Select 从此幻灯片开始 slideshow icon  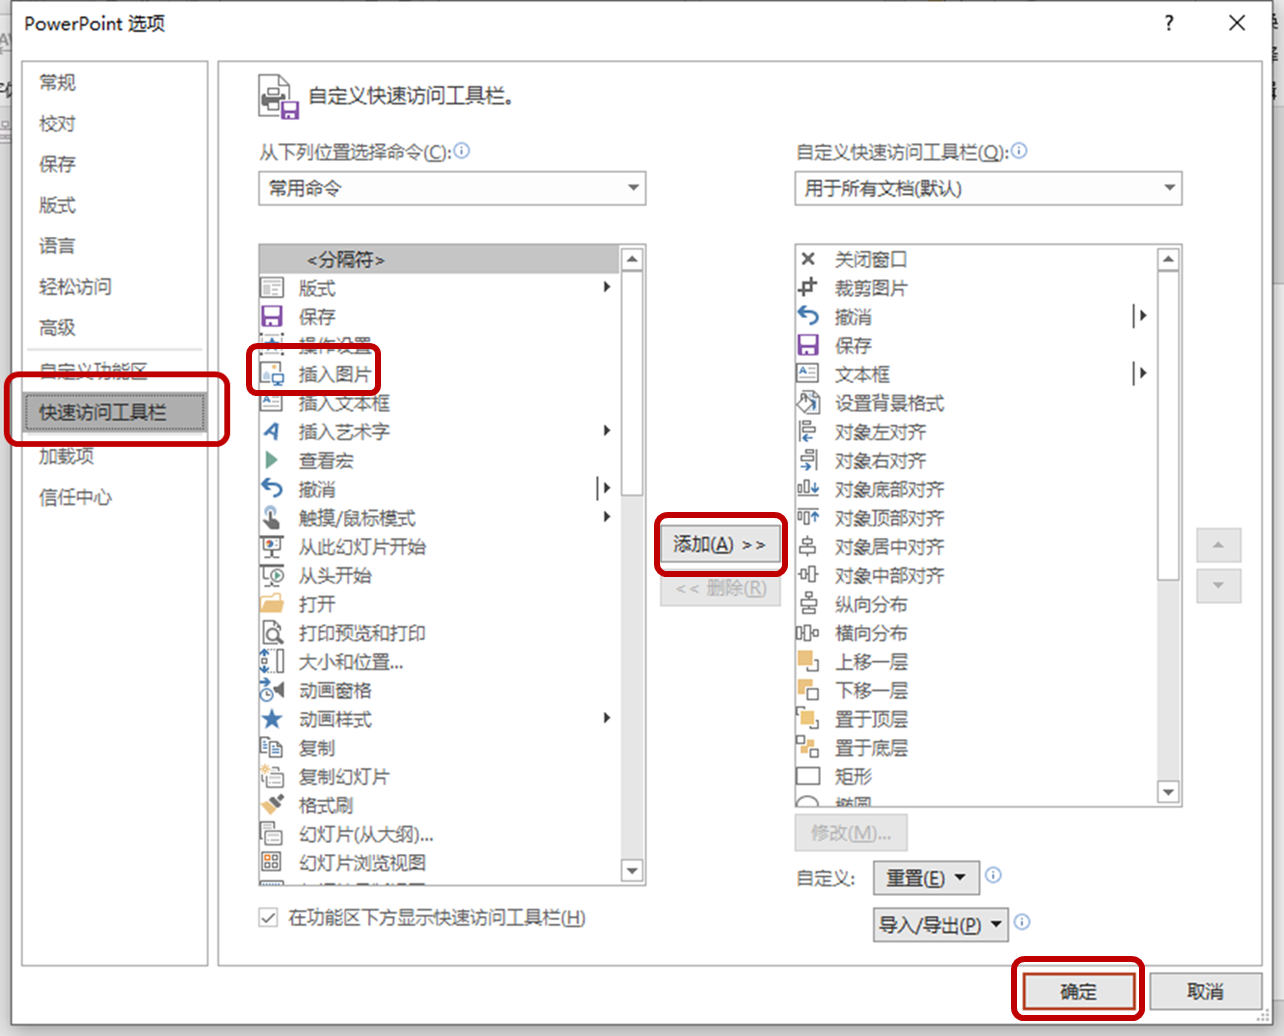pyautogui.click(x=272, y=547)
